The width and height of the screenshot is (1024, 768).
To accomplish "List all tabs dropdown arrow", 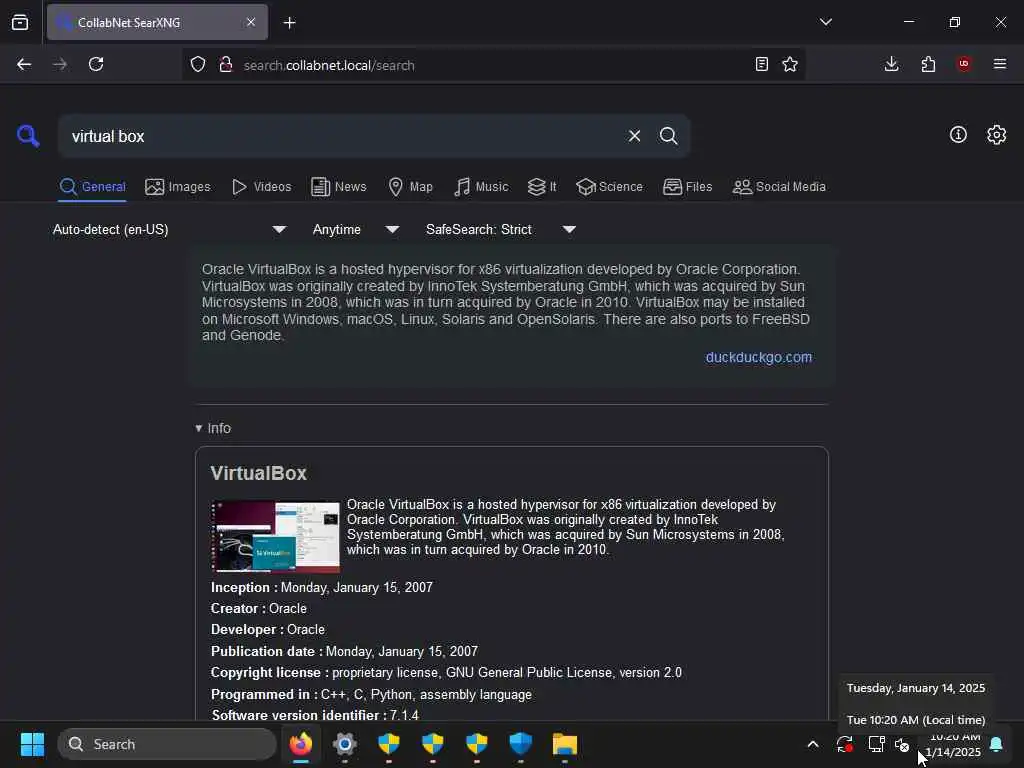I will tap(825, 22).
